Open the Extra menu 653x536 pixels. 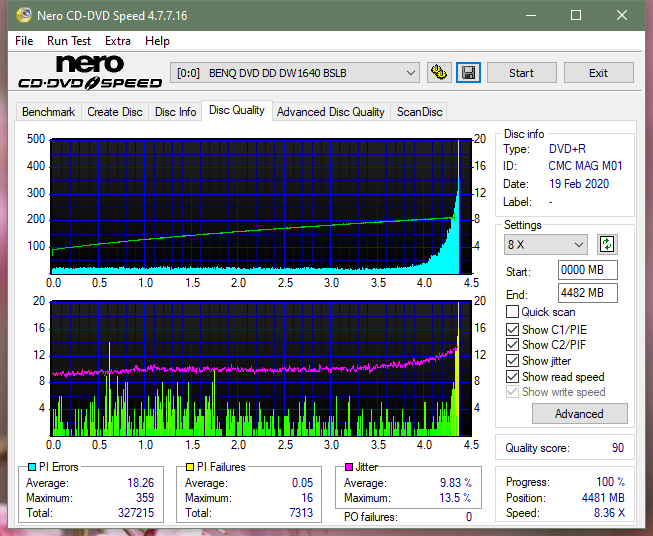click(118, 41)
